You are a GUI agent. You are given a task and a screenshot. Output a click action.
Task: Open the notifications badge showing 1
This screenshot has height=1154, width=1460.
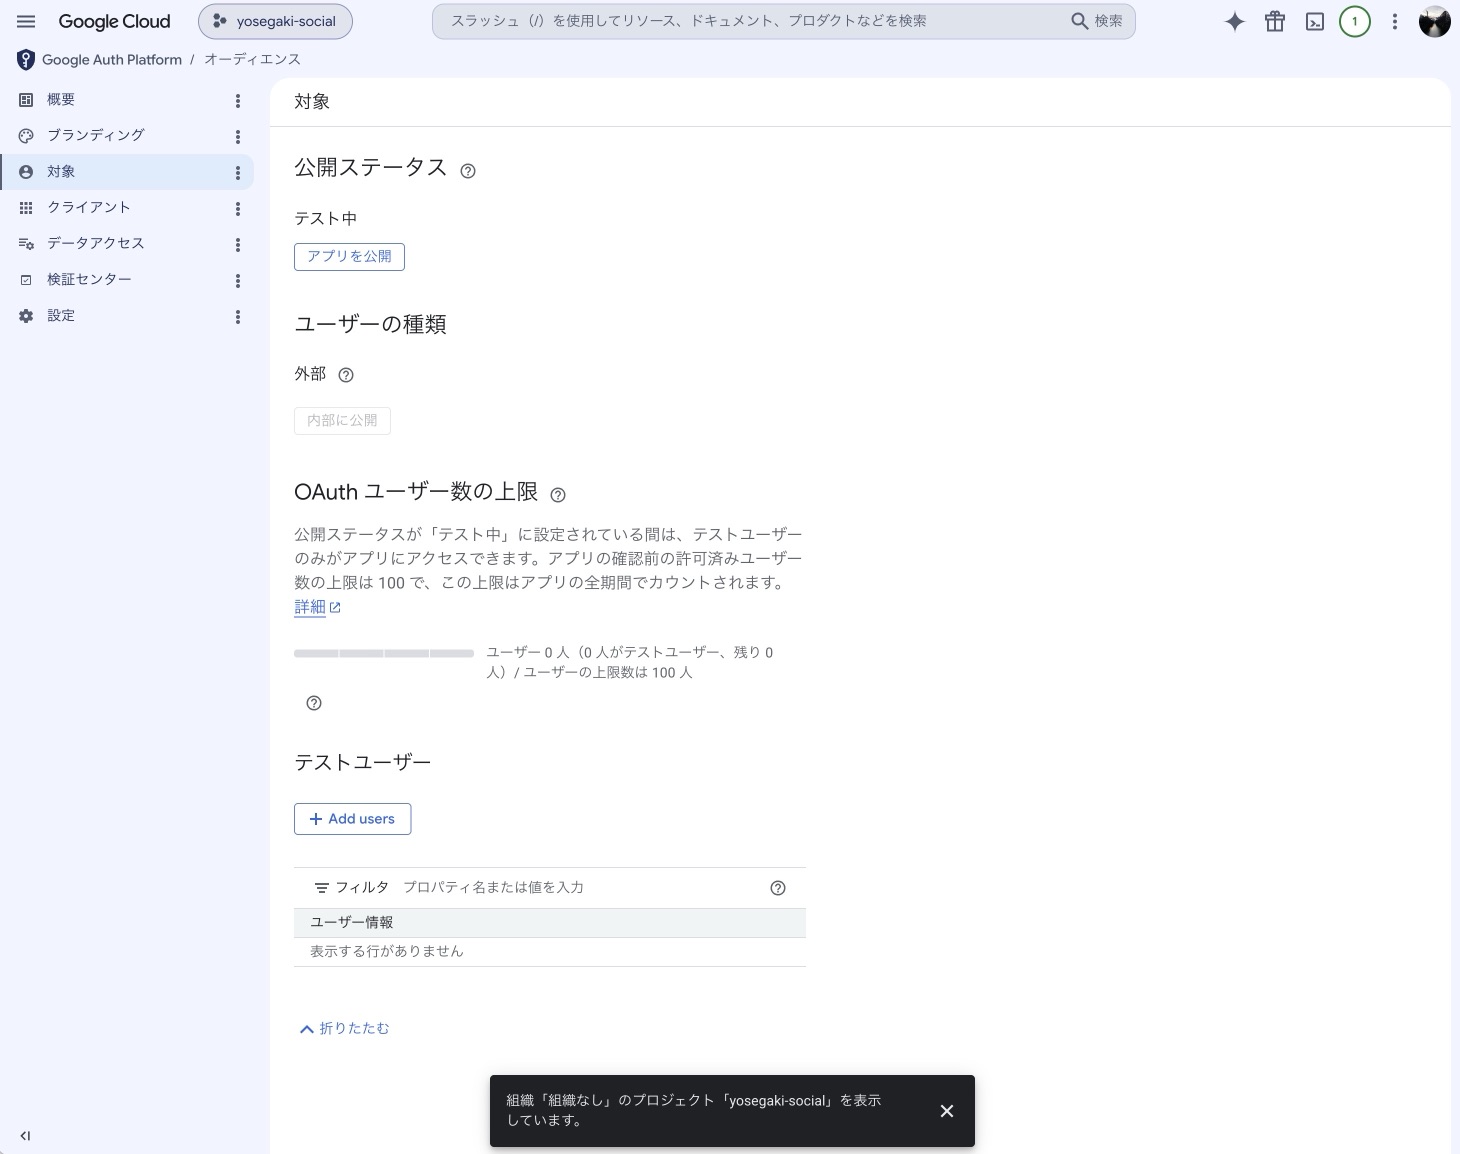[x=1355, y=21]
